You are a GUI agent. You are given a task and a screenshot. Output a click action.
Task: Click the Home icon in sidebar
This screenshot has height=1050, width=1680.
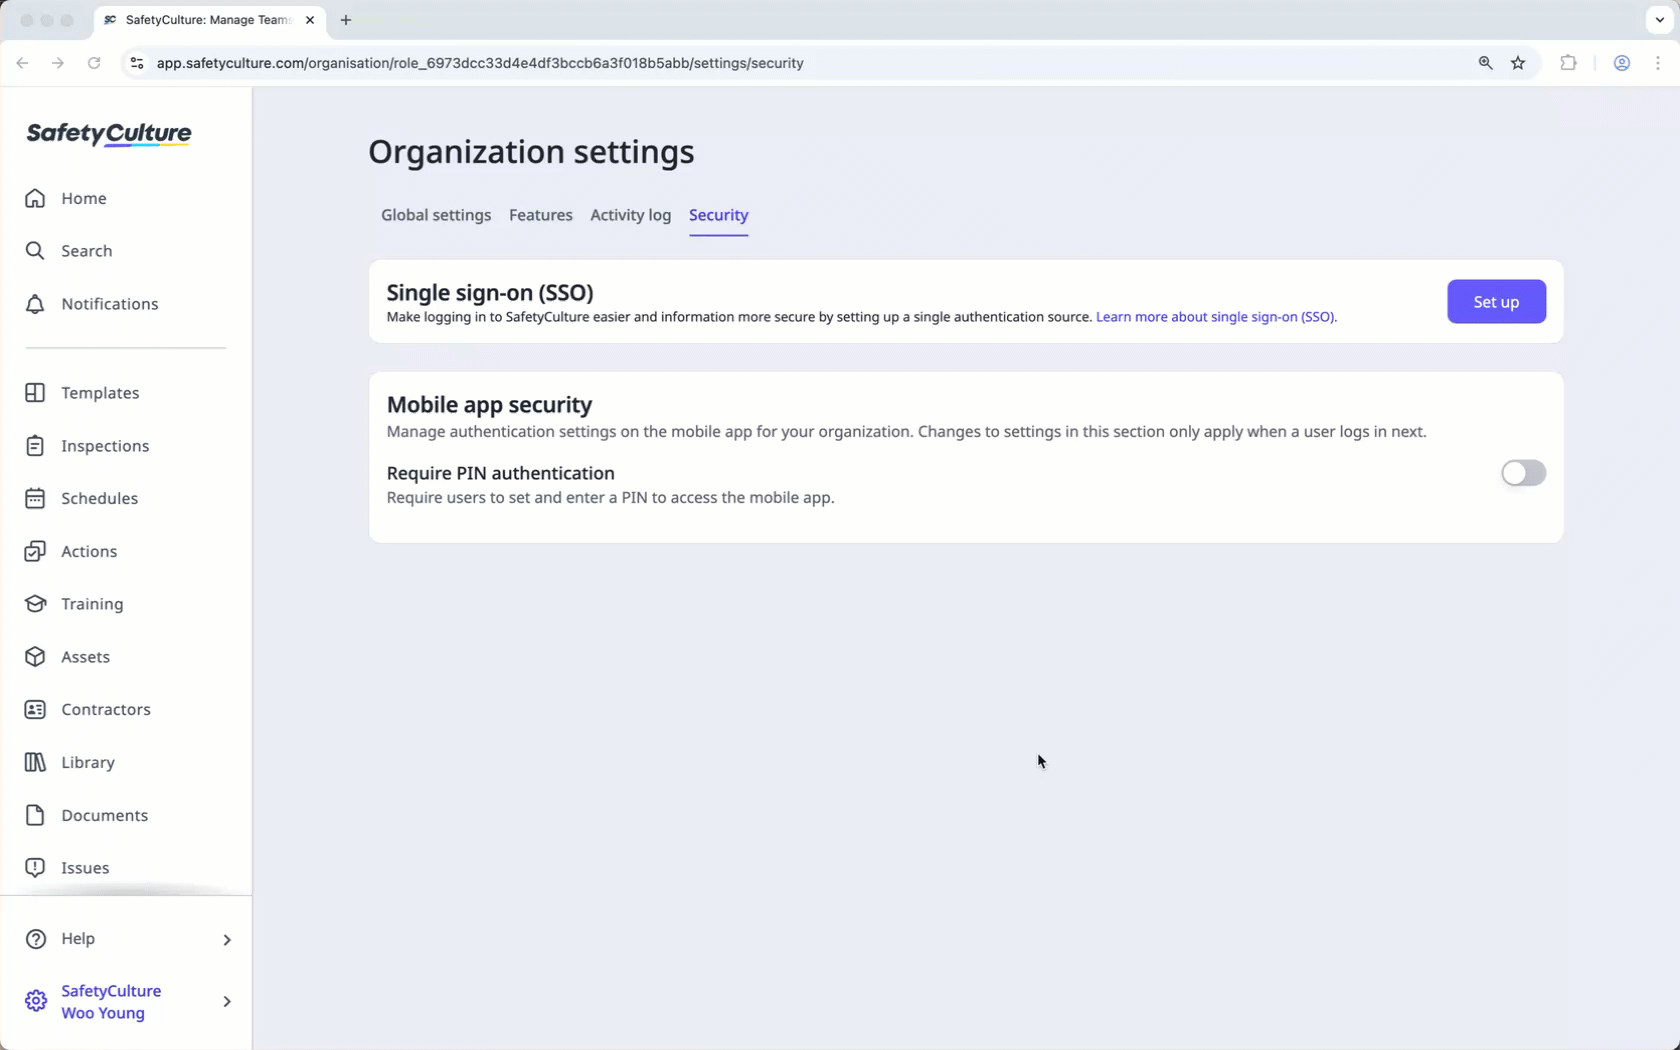tap(35, 198)
